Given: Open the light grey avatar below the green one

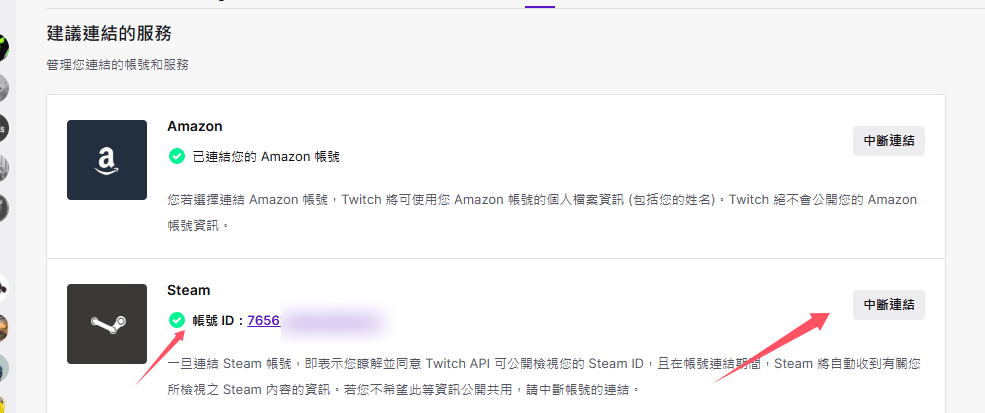Looking at the screenshot, I should [x=3, y=88].
